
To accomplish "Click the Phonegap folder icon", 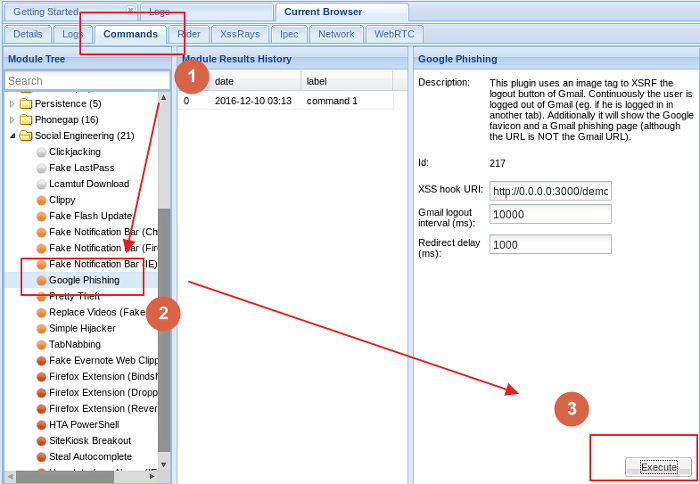I will (x=26, y=120).
